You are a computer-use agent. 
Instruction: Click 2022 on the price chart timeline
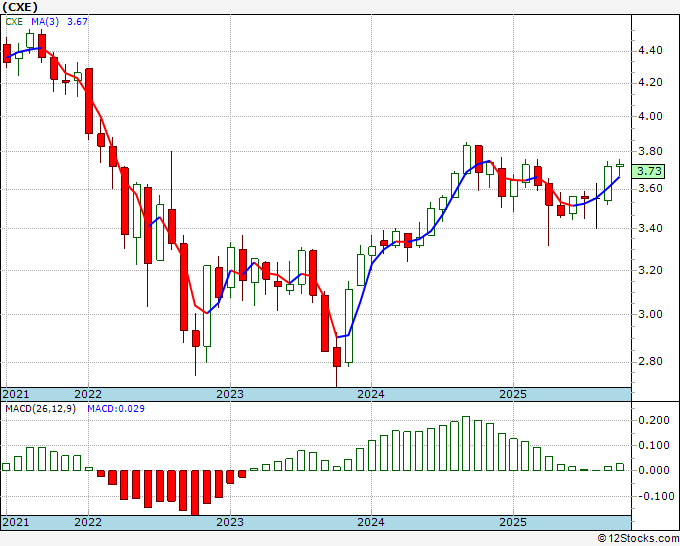(88, 394)
